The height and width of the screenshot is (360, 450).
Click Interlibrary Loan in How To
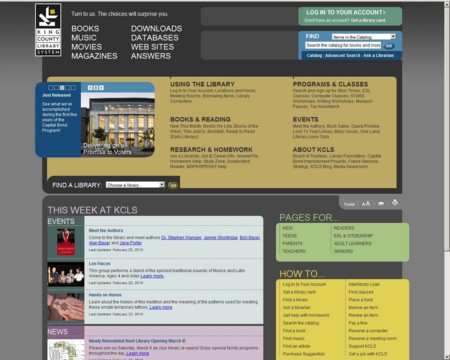[x=364, y=284]
